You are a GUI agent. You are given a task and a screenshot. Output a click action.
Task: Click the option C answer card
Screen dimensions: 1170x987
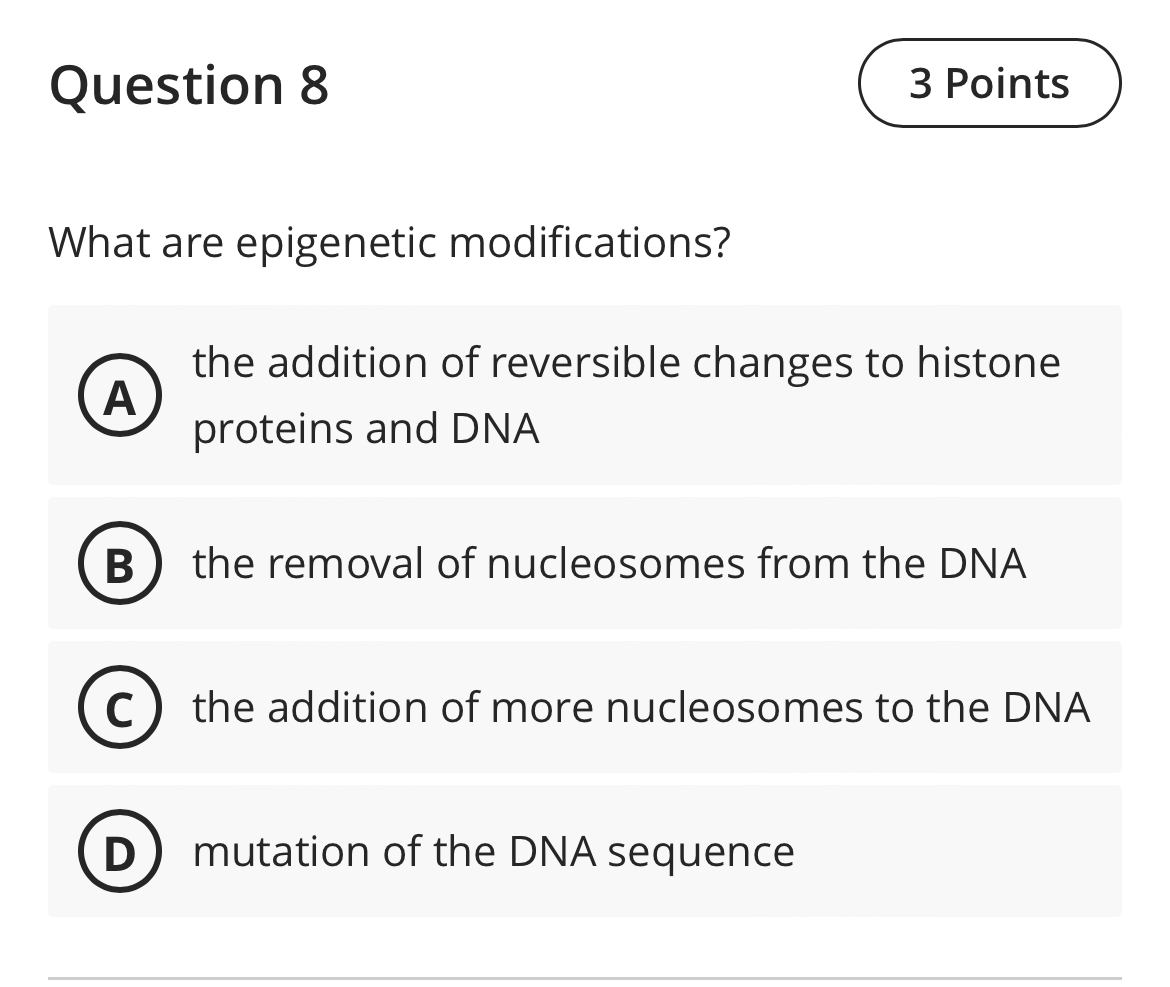(x=585, y=707)
